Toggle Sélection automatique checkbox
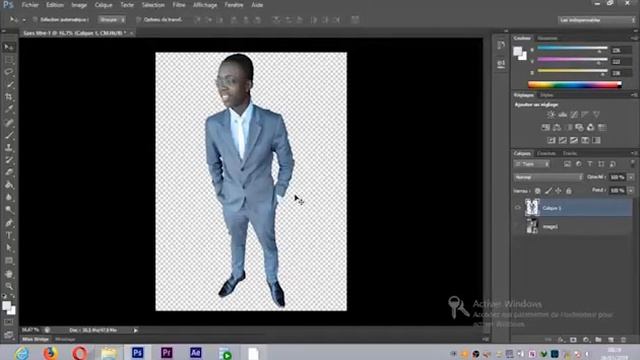The width and height of the screenshot is (640, 360). point(35,20)
